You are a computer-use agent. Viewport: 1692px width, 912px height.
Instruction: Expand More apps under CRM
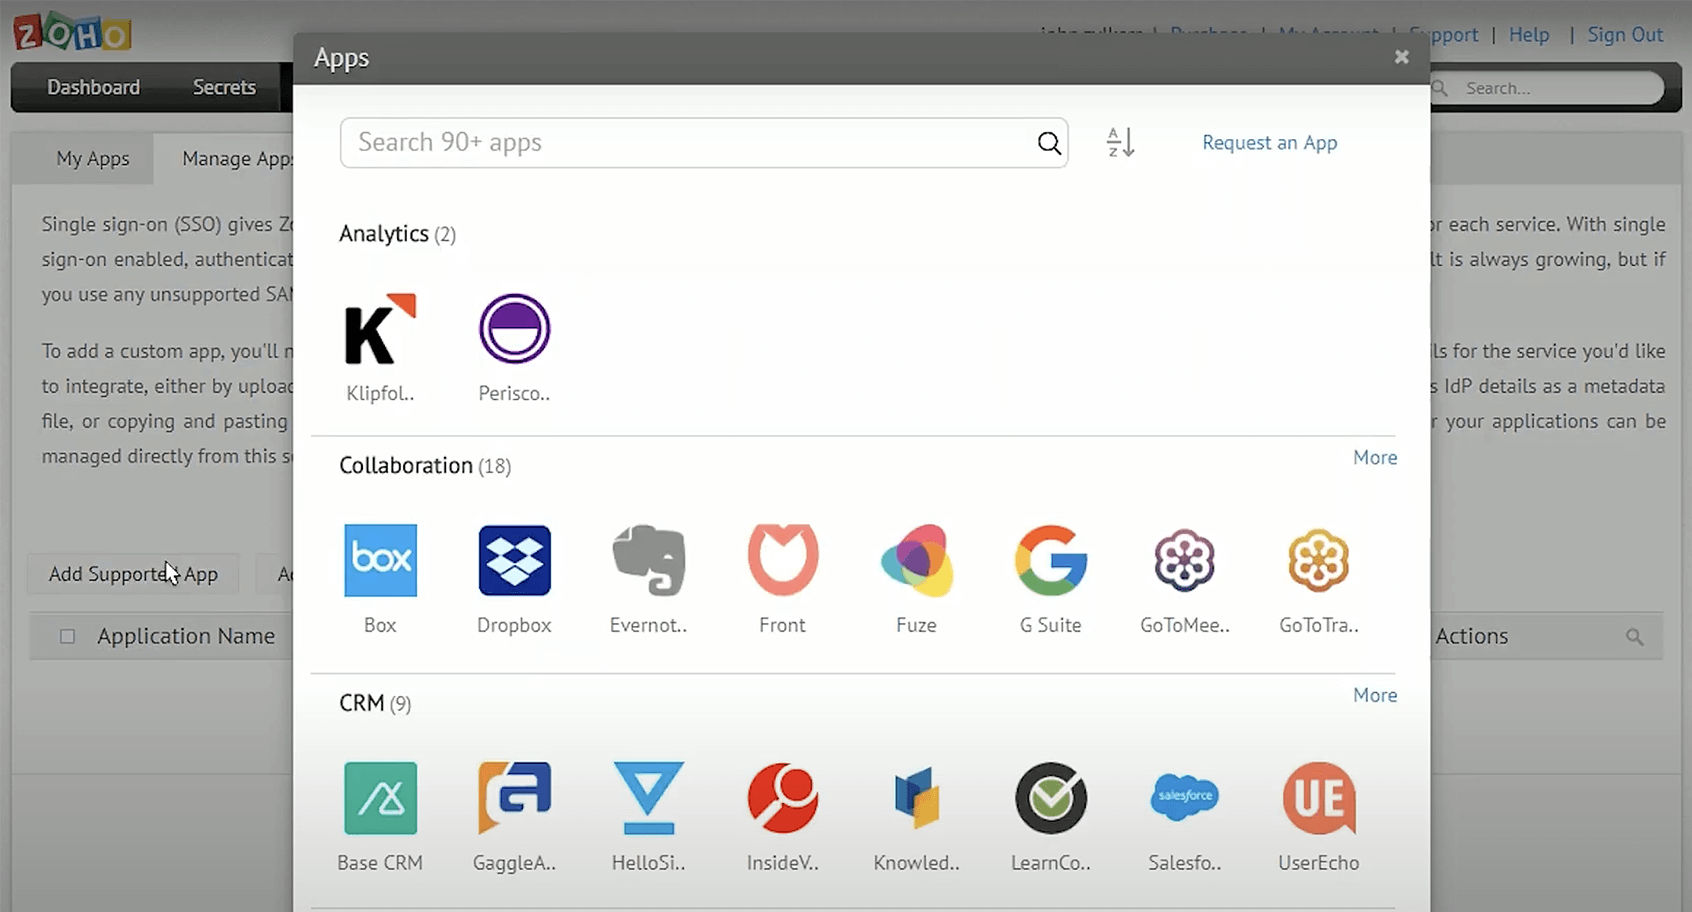(1375, 694)
